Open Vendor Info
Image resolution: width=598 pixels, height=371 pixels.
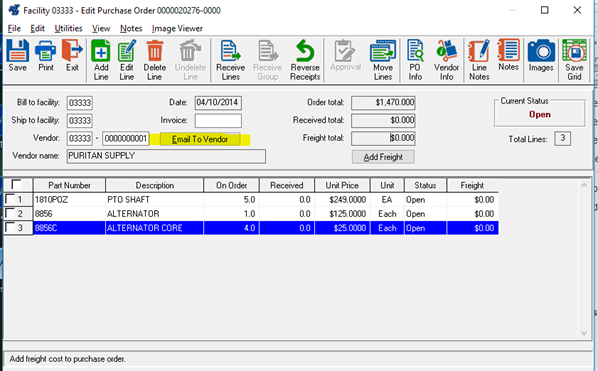tap(446, 60)
